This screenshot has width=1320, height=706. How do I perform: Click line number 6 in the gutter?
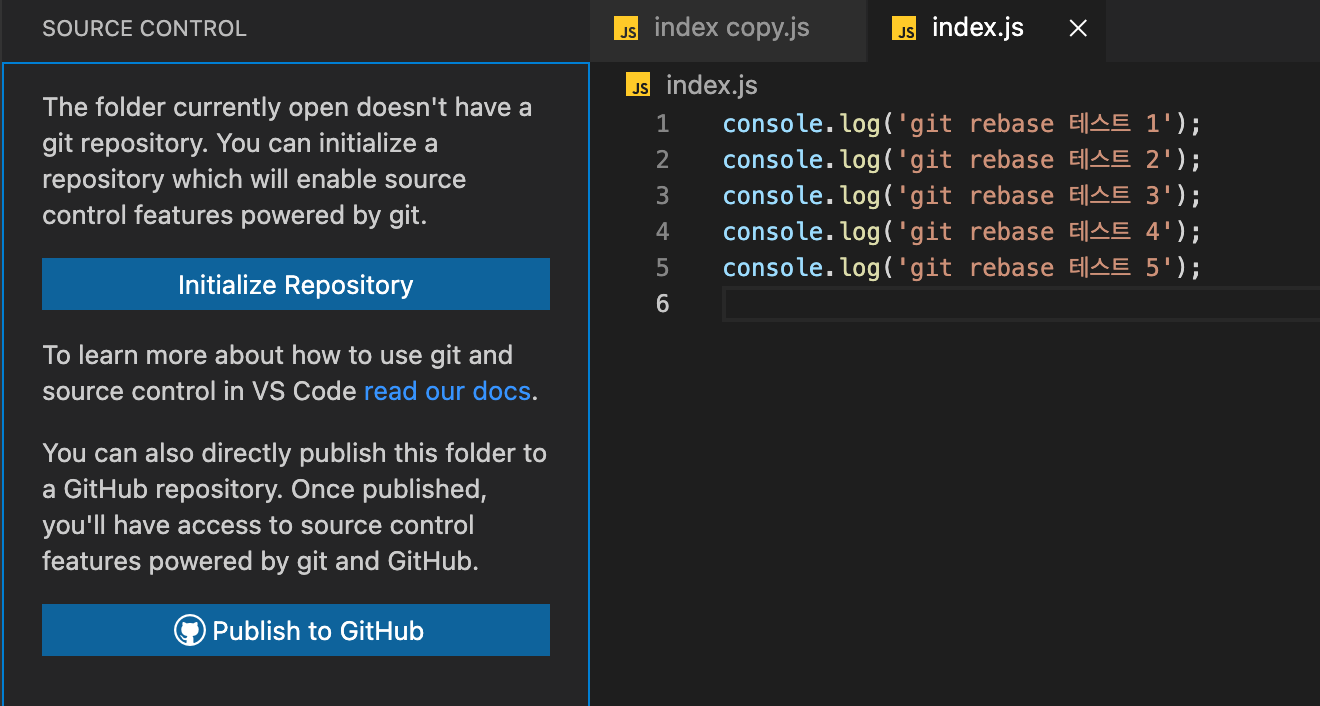663,303
